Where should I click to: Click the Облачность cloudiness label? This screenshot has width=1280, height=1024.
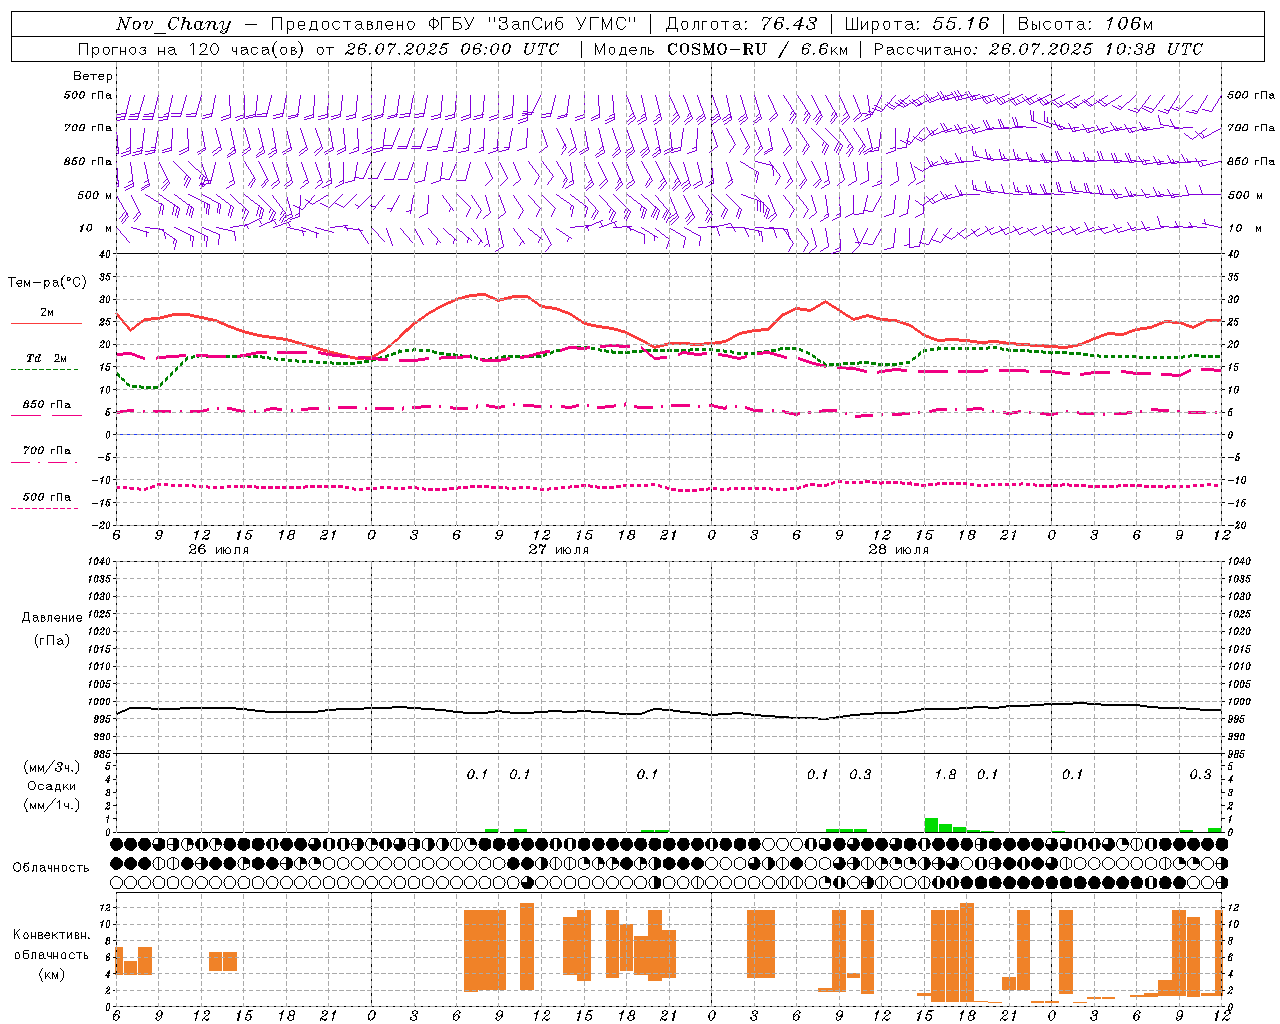[x=51, y=868]
